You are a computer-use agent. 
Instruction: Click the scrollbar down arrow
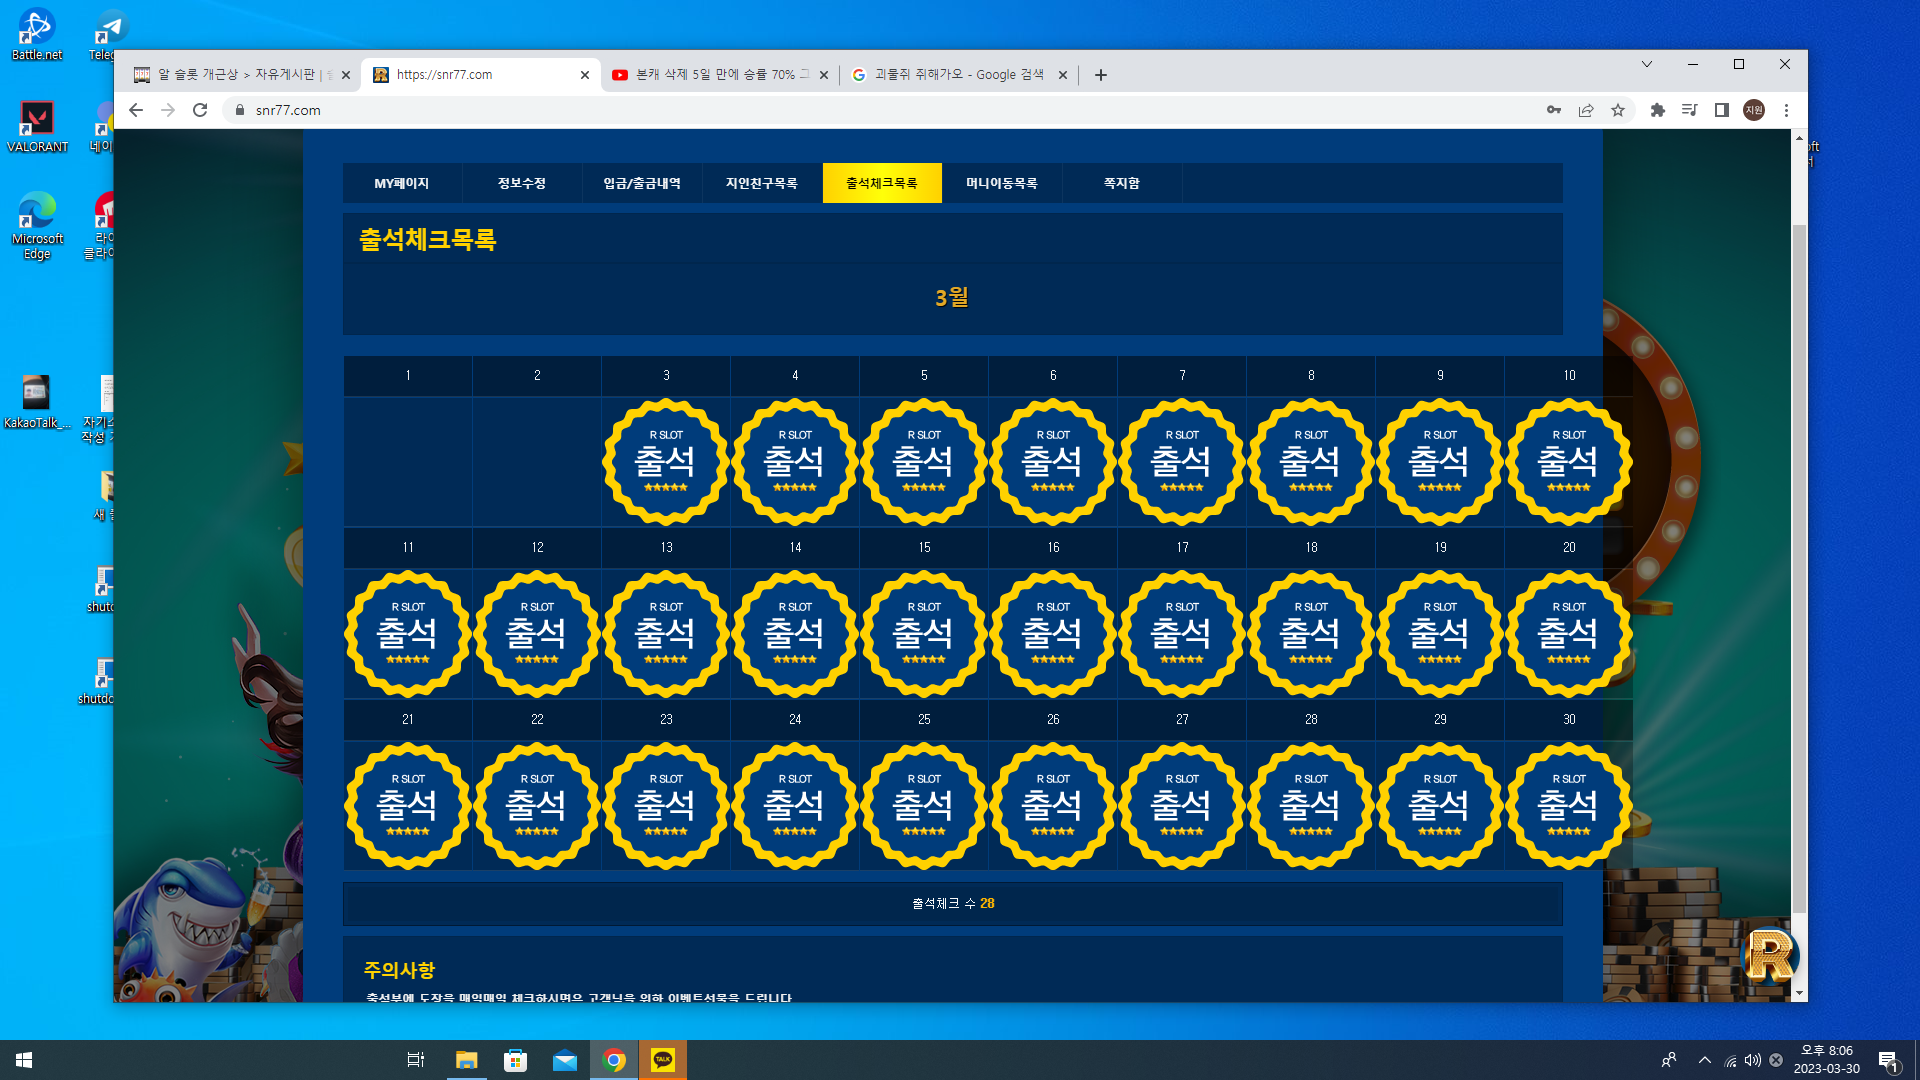[x=1799, y=993]
